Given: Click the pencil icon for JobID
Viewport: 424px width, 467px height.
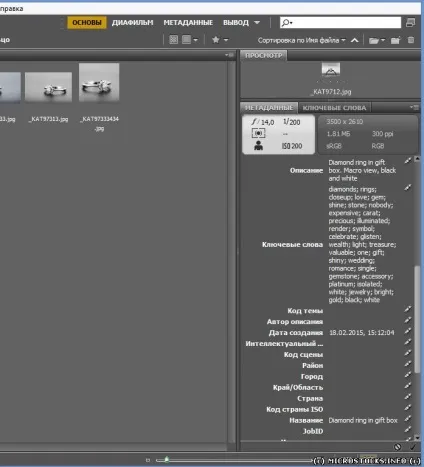Looking at the screenshot, I should tap(408, 429).
